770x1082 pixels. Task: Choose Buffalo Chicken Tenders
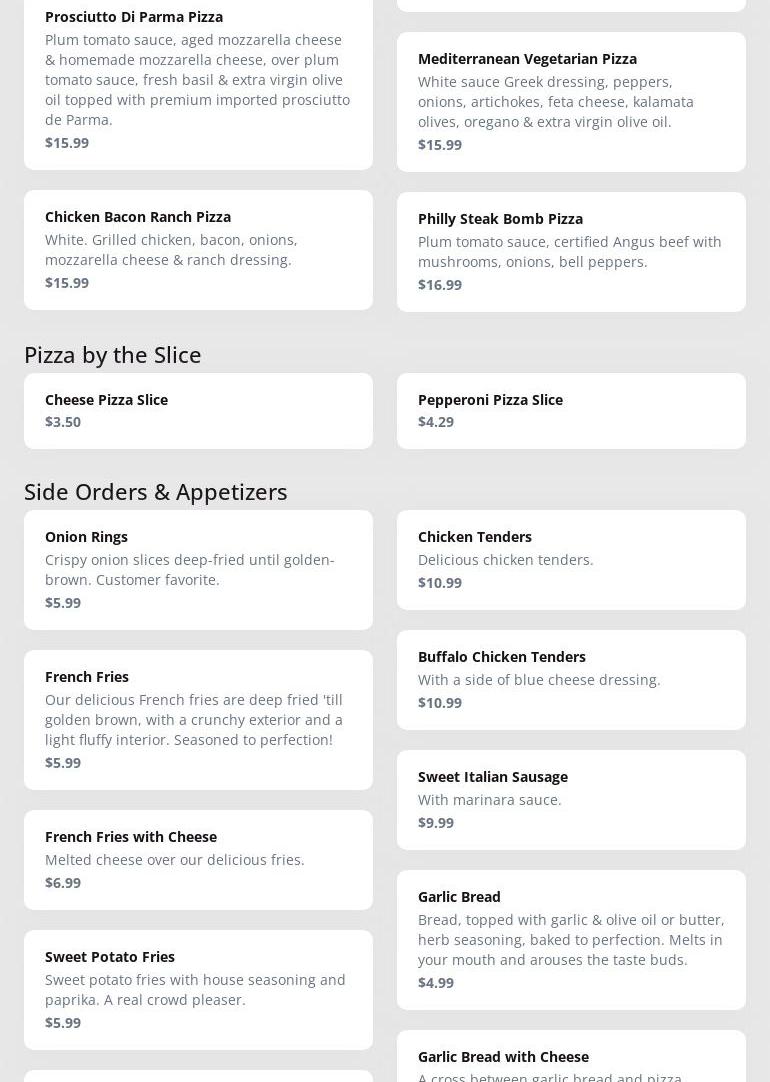pyautogui.click(x=571, y=679)
